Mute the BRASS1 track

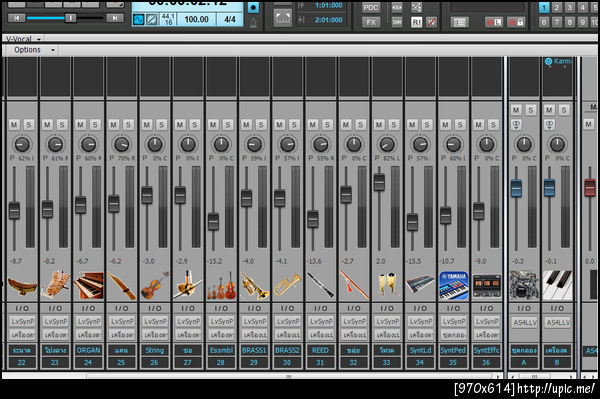[x=246, y=125]
